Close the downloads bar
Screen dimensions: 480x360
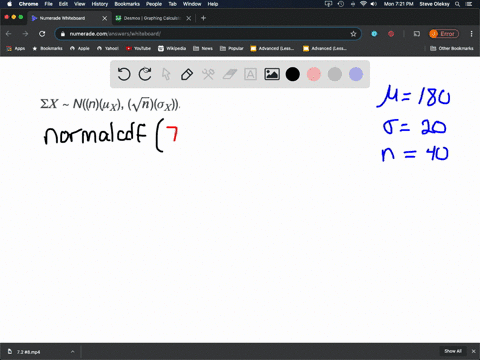473,351
